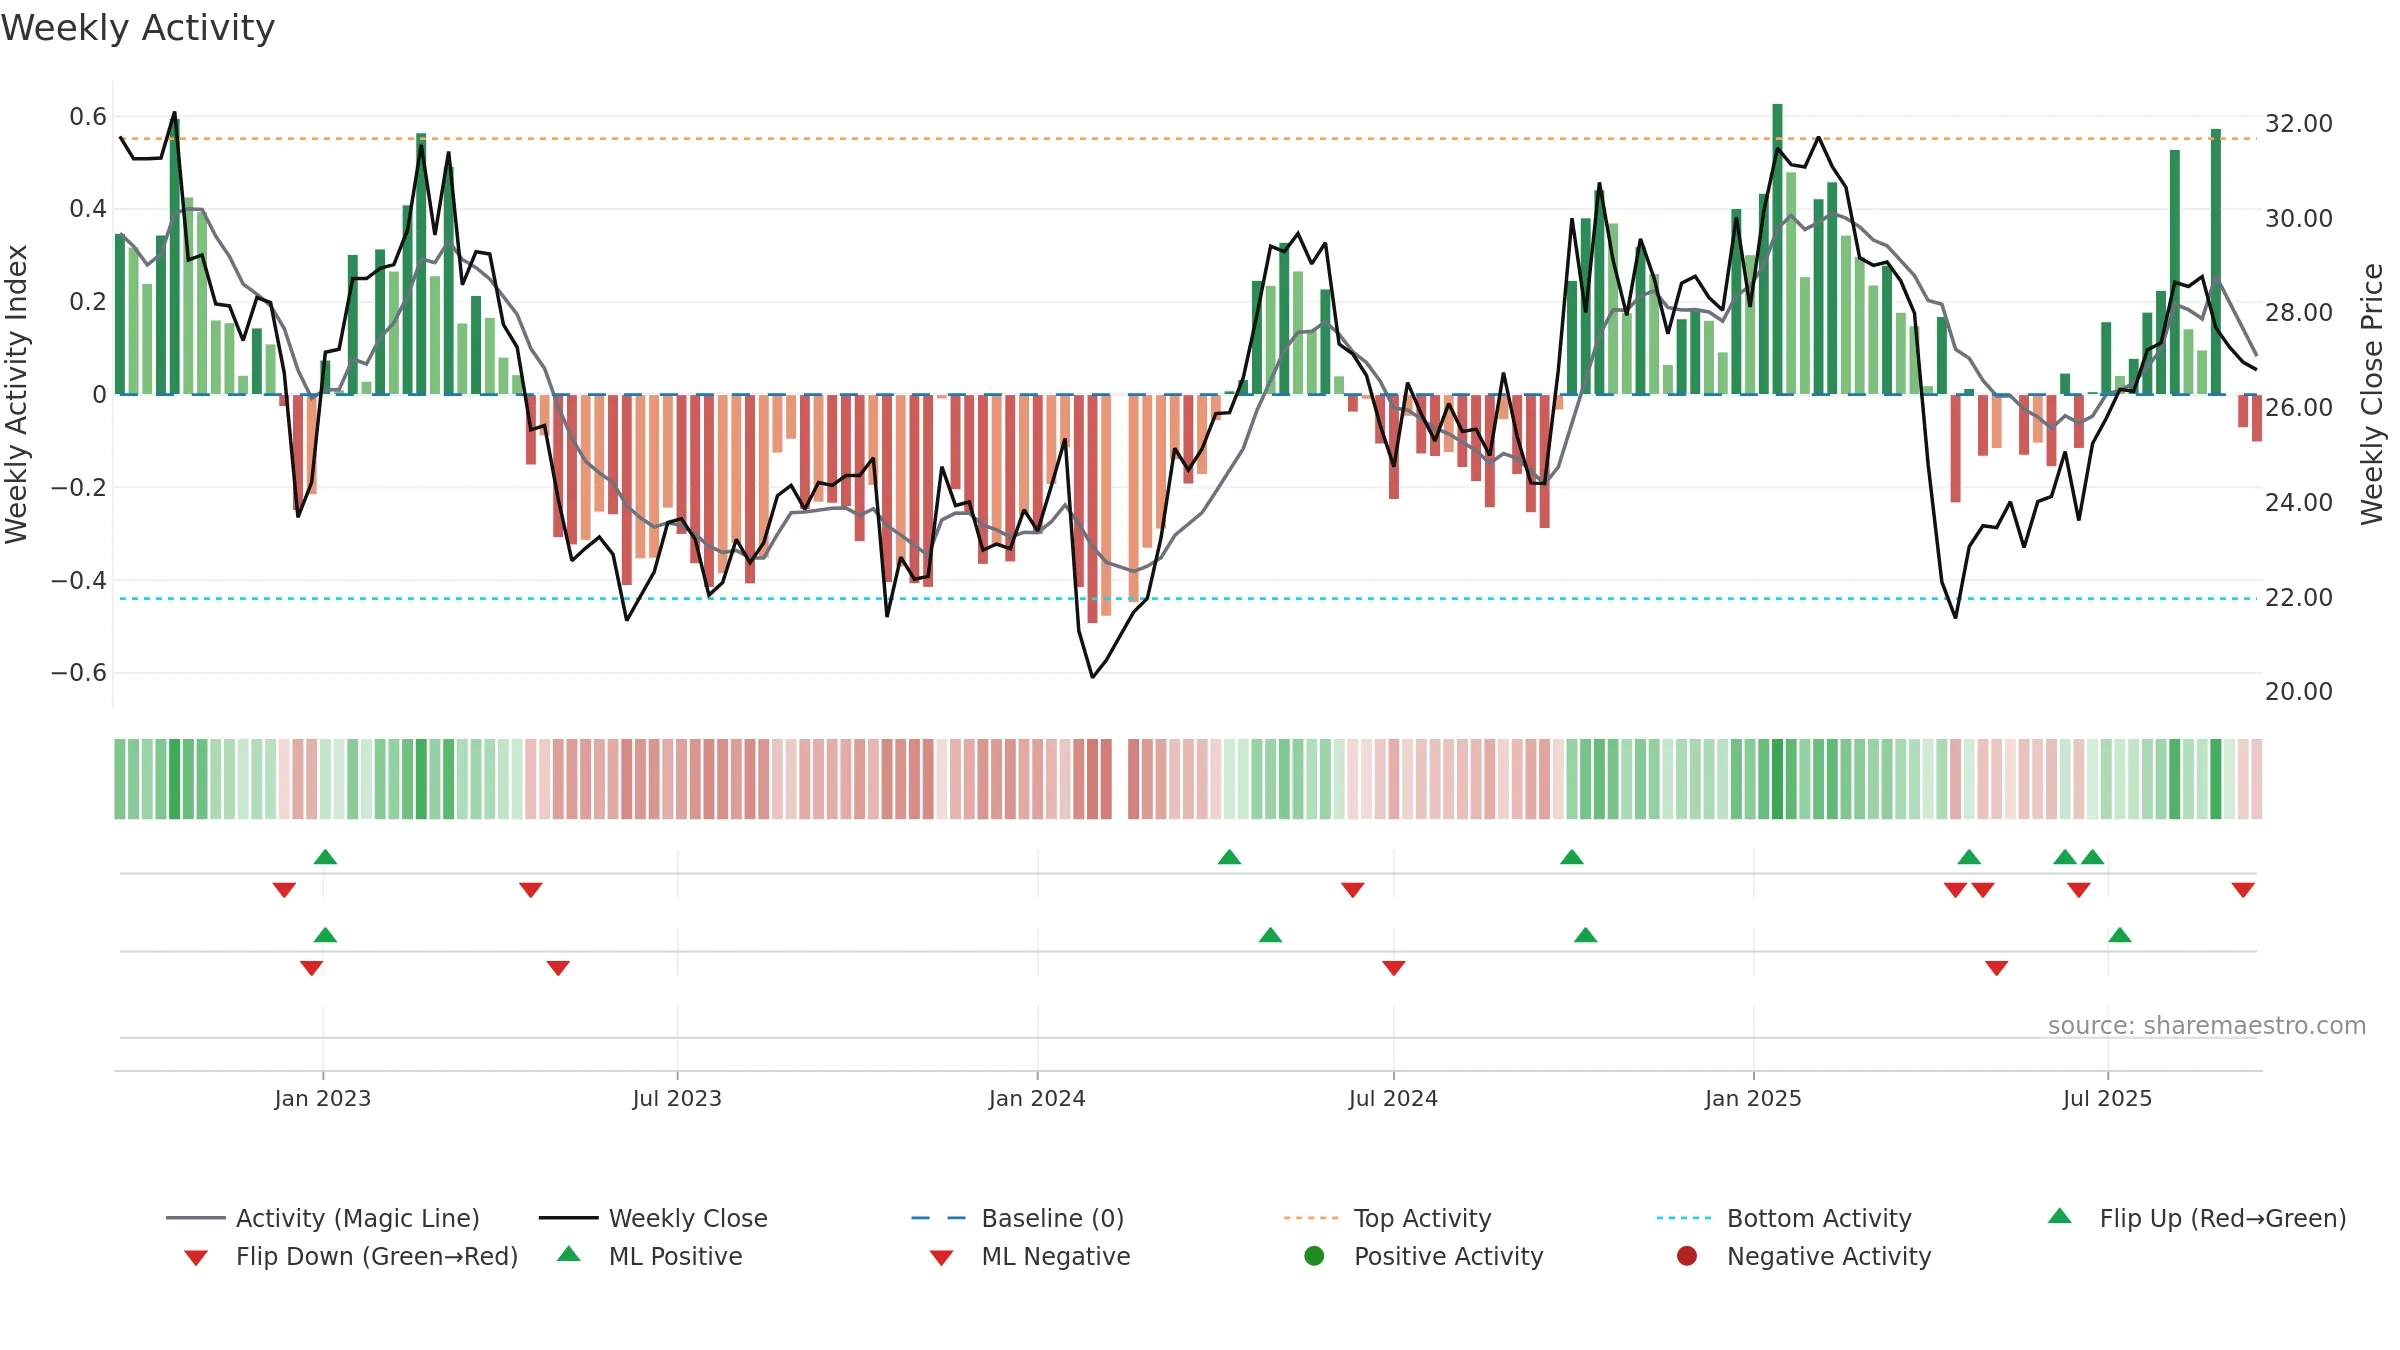The width and height of the screenshot is (2400, 1350).
Task: Click the Jan 2025 x-axis label
Action: point(1753,1098)
